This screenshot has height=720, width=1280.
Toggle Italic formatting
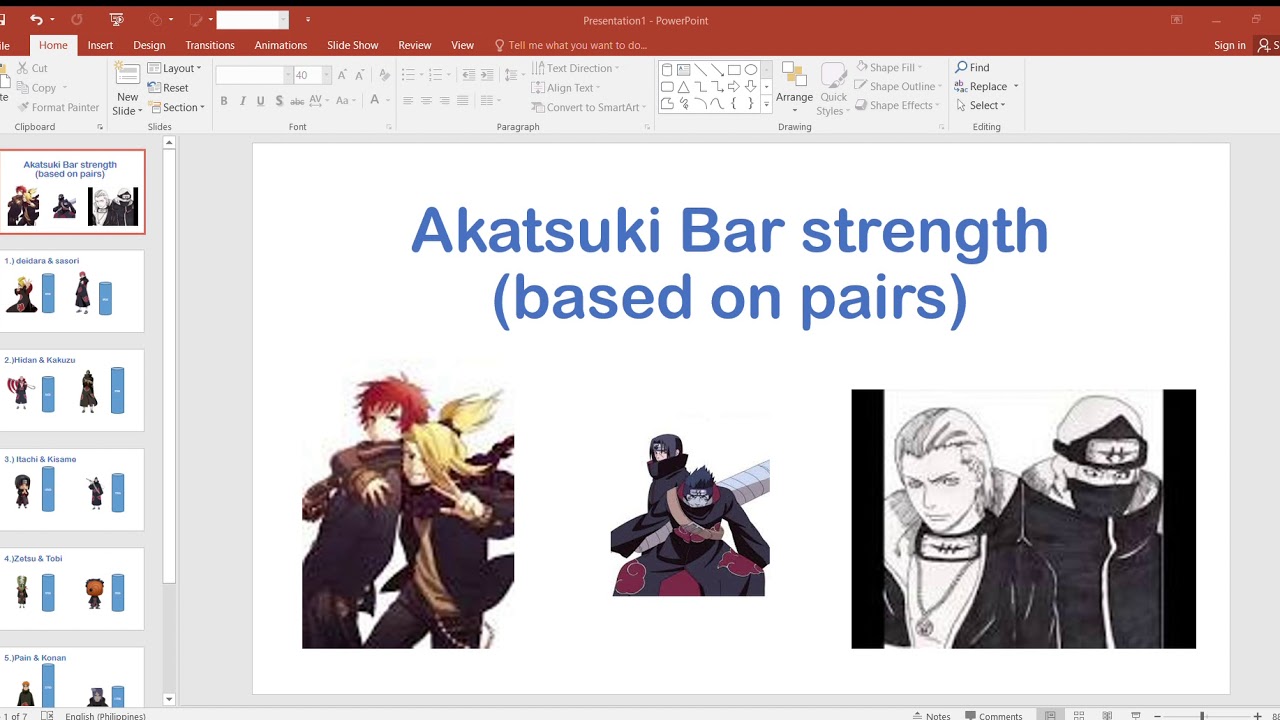click(x=242, y=101)
